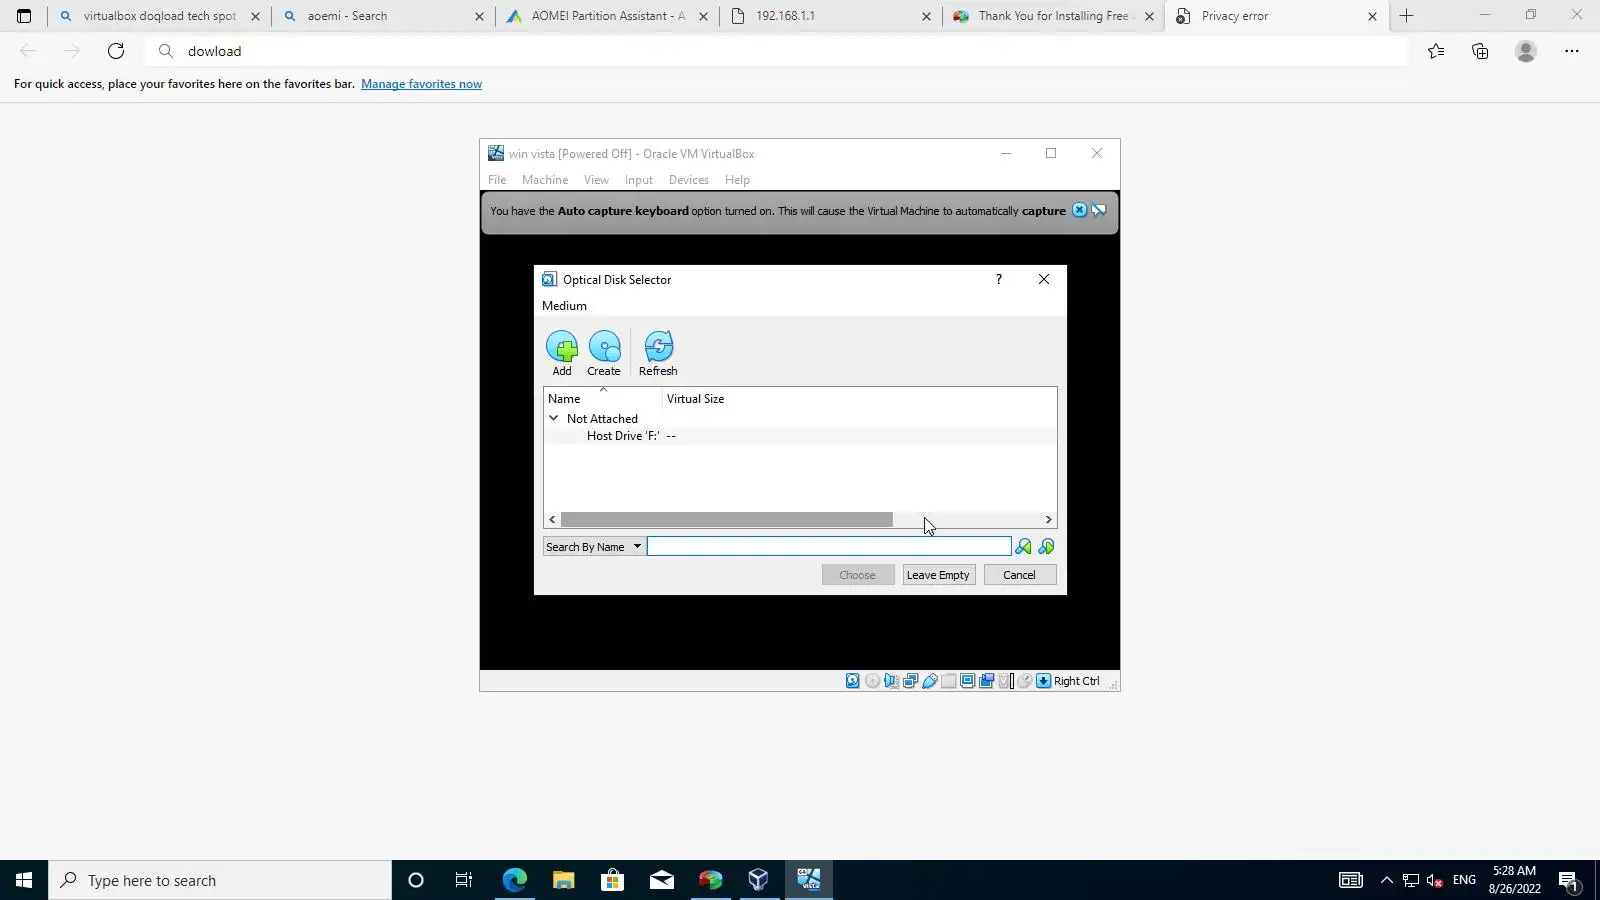Open the Search By Name dropdown
This screenshot has height=900, width=1600.
click(x=593, y=547)
